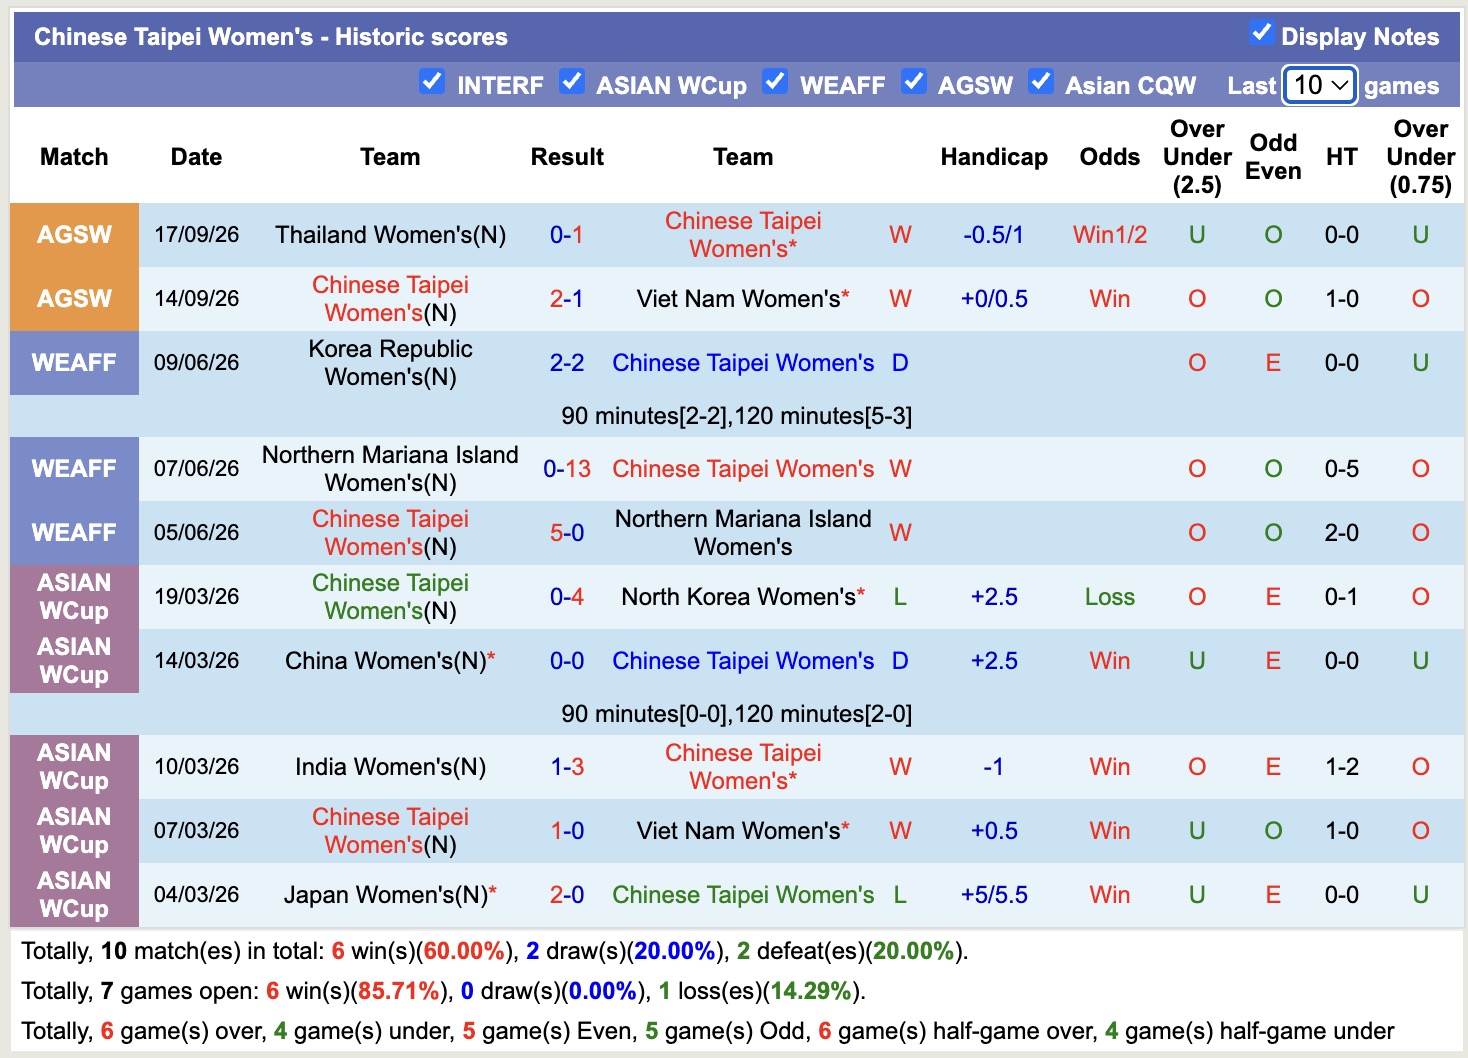
Task: Select the 0-5 half-time score
Action: (x=1342, y=469)
